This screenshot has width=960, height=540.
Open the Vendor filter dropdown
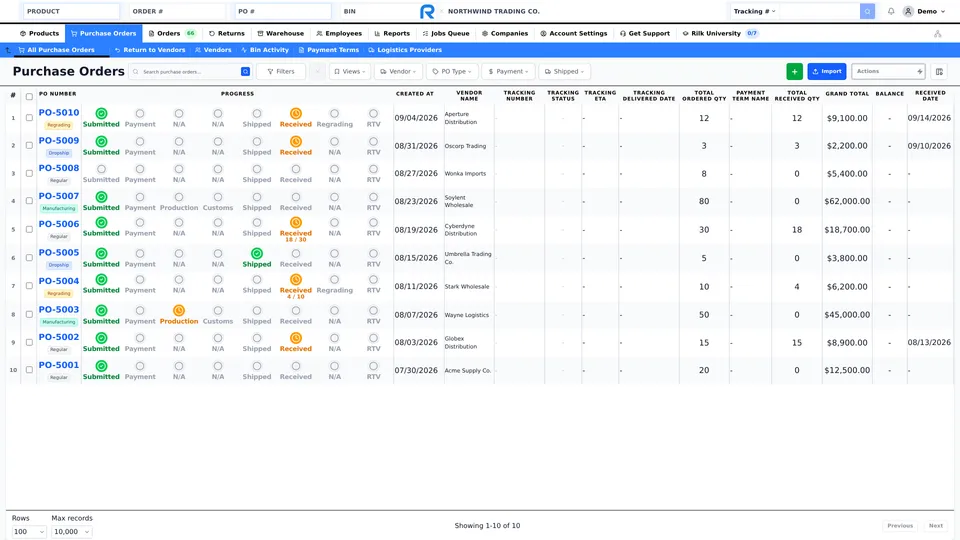[x=398, y=72]
